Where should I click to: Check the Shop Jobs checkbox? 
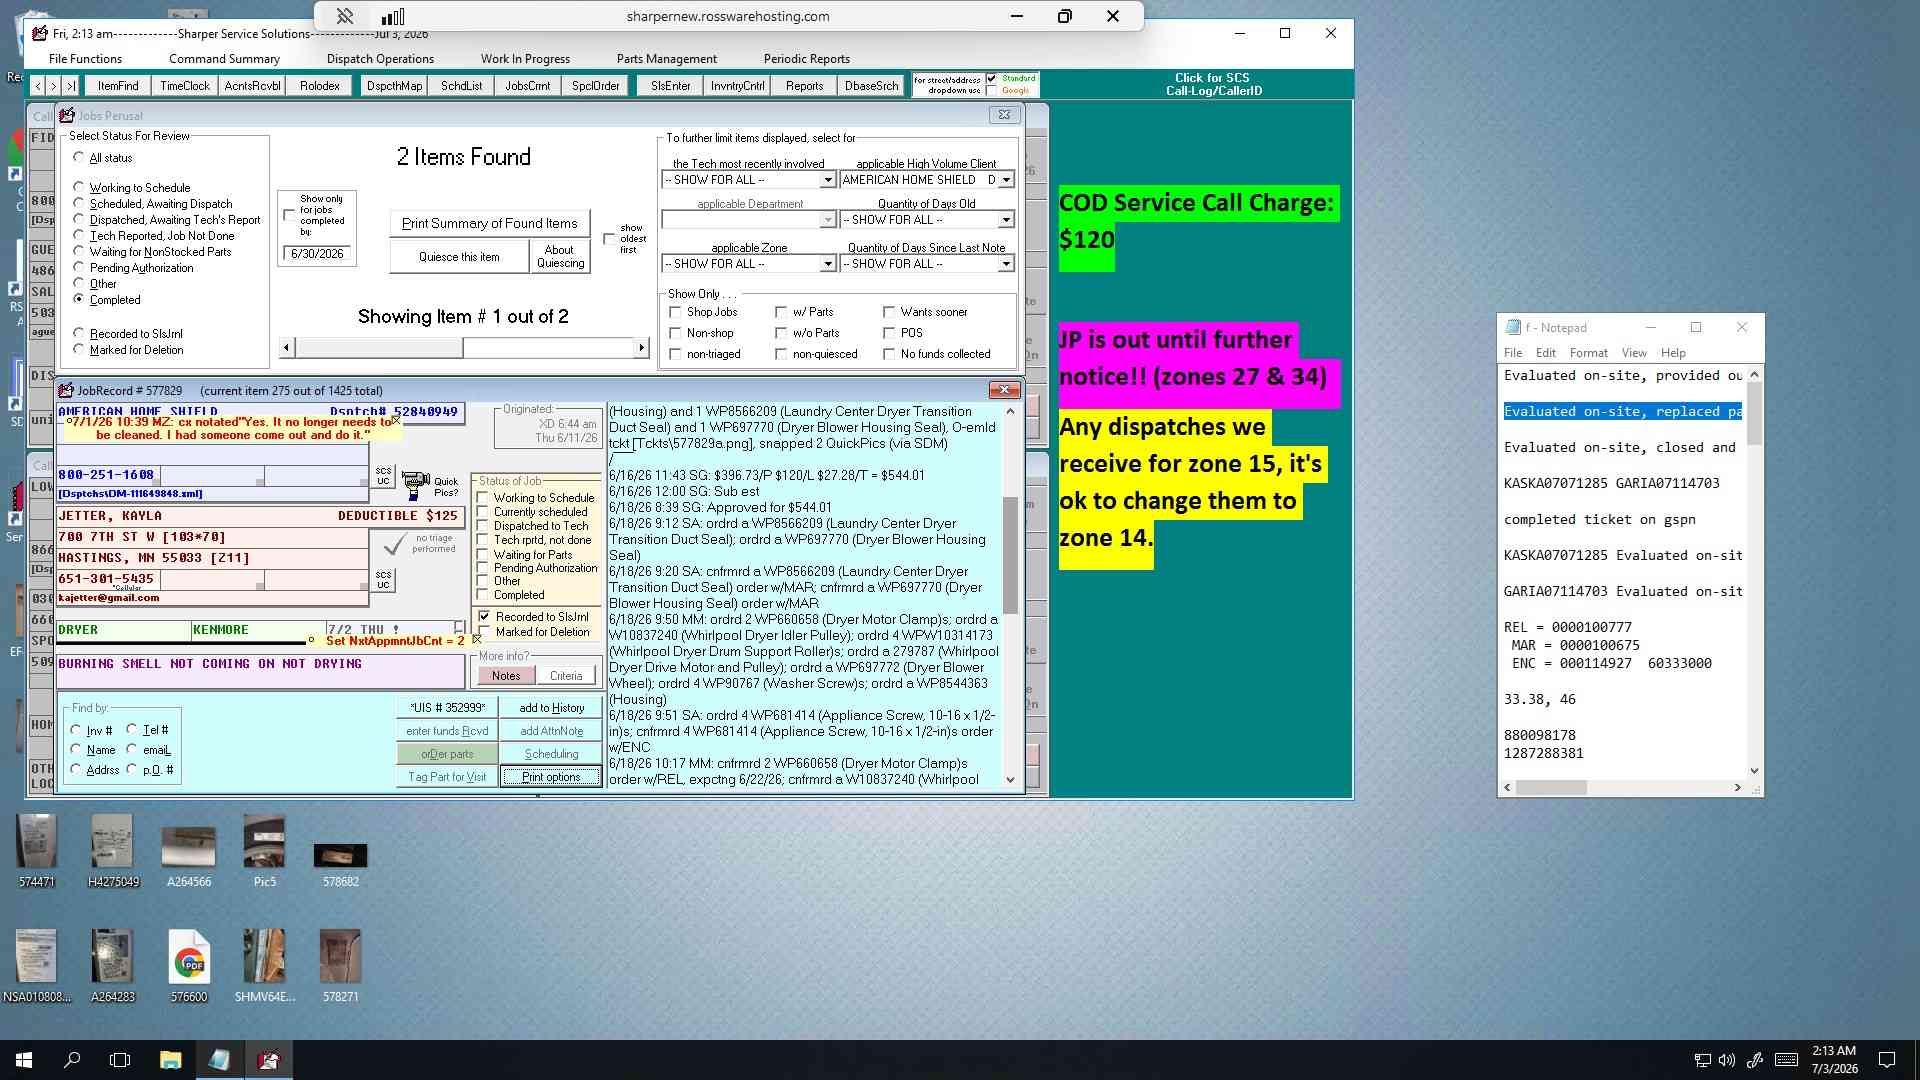click(675, 312)
